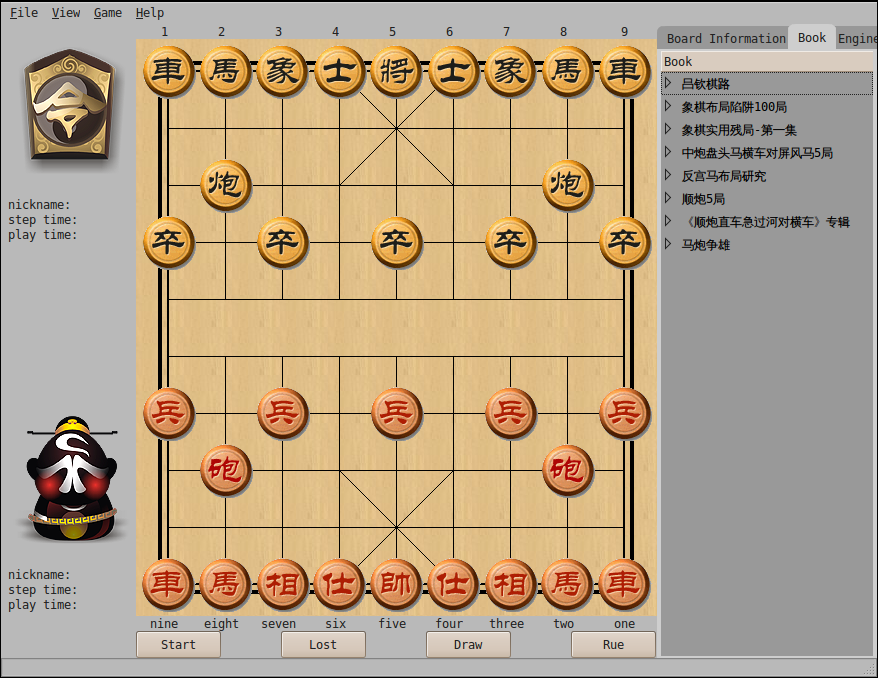Select the black pawn on file 9
Viewport: 878px width, 678px height.
[x=624, y=242]
